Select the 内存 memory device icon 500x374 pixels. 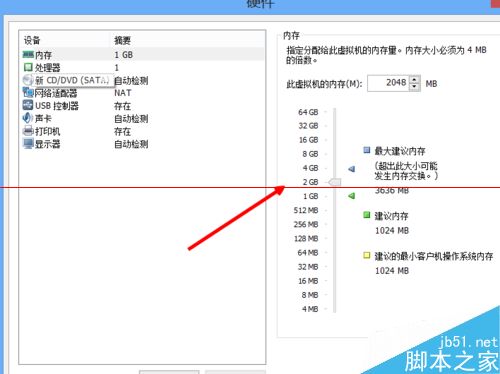point(28,54)
